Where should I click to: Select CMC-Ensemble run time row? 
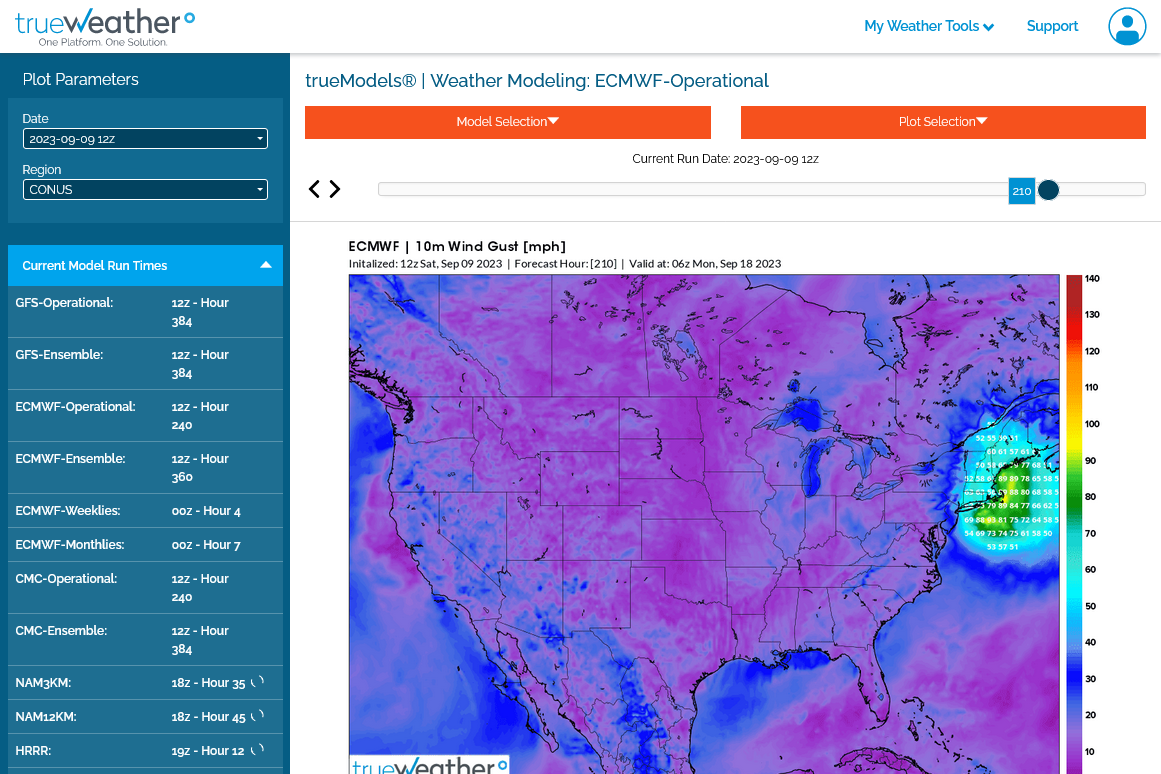pos(145,639)
